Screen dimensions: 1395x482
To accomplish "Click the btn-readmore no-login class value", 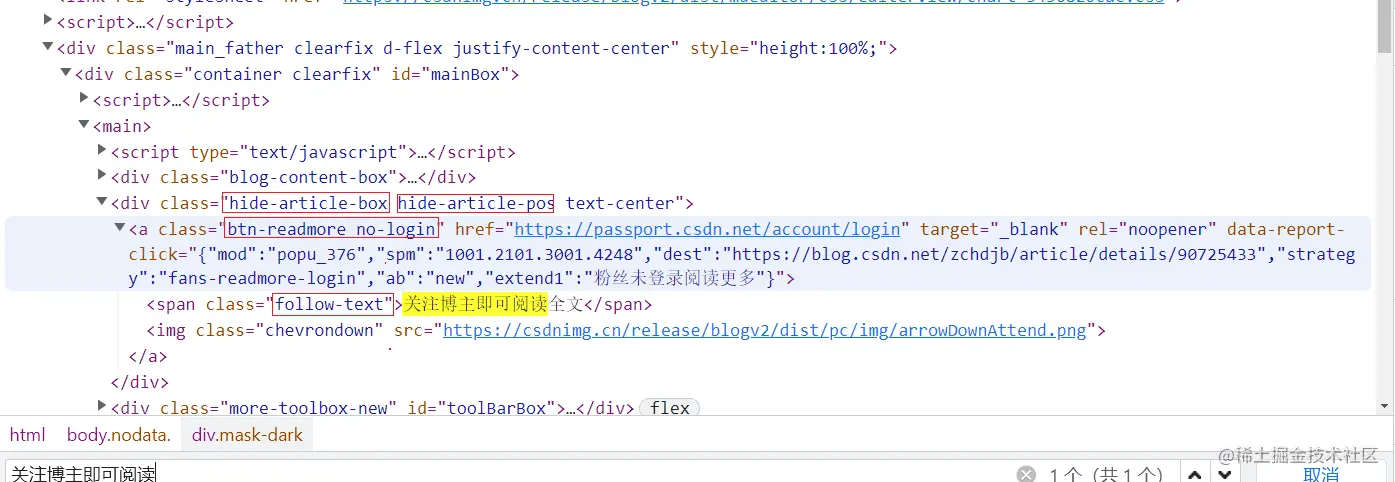I will [x=332, y=230].
